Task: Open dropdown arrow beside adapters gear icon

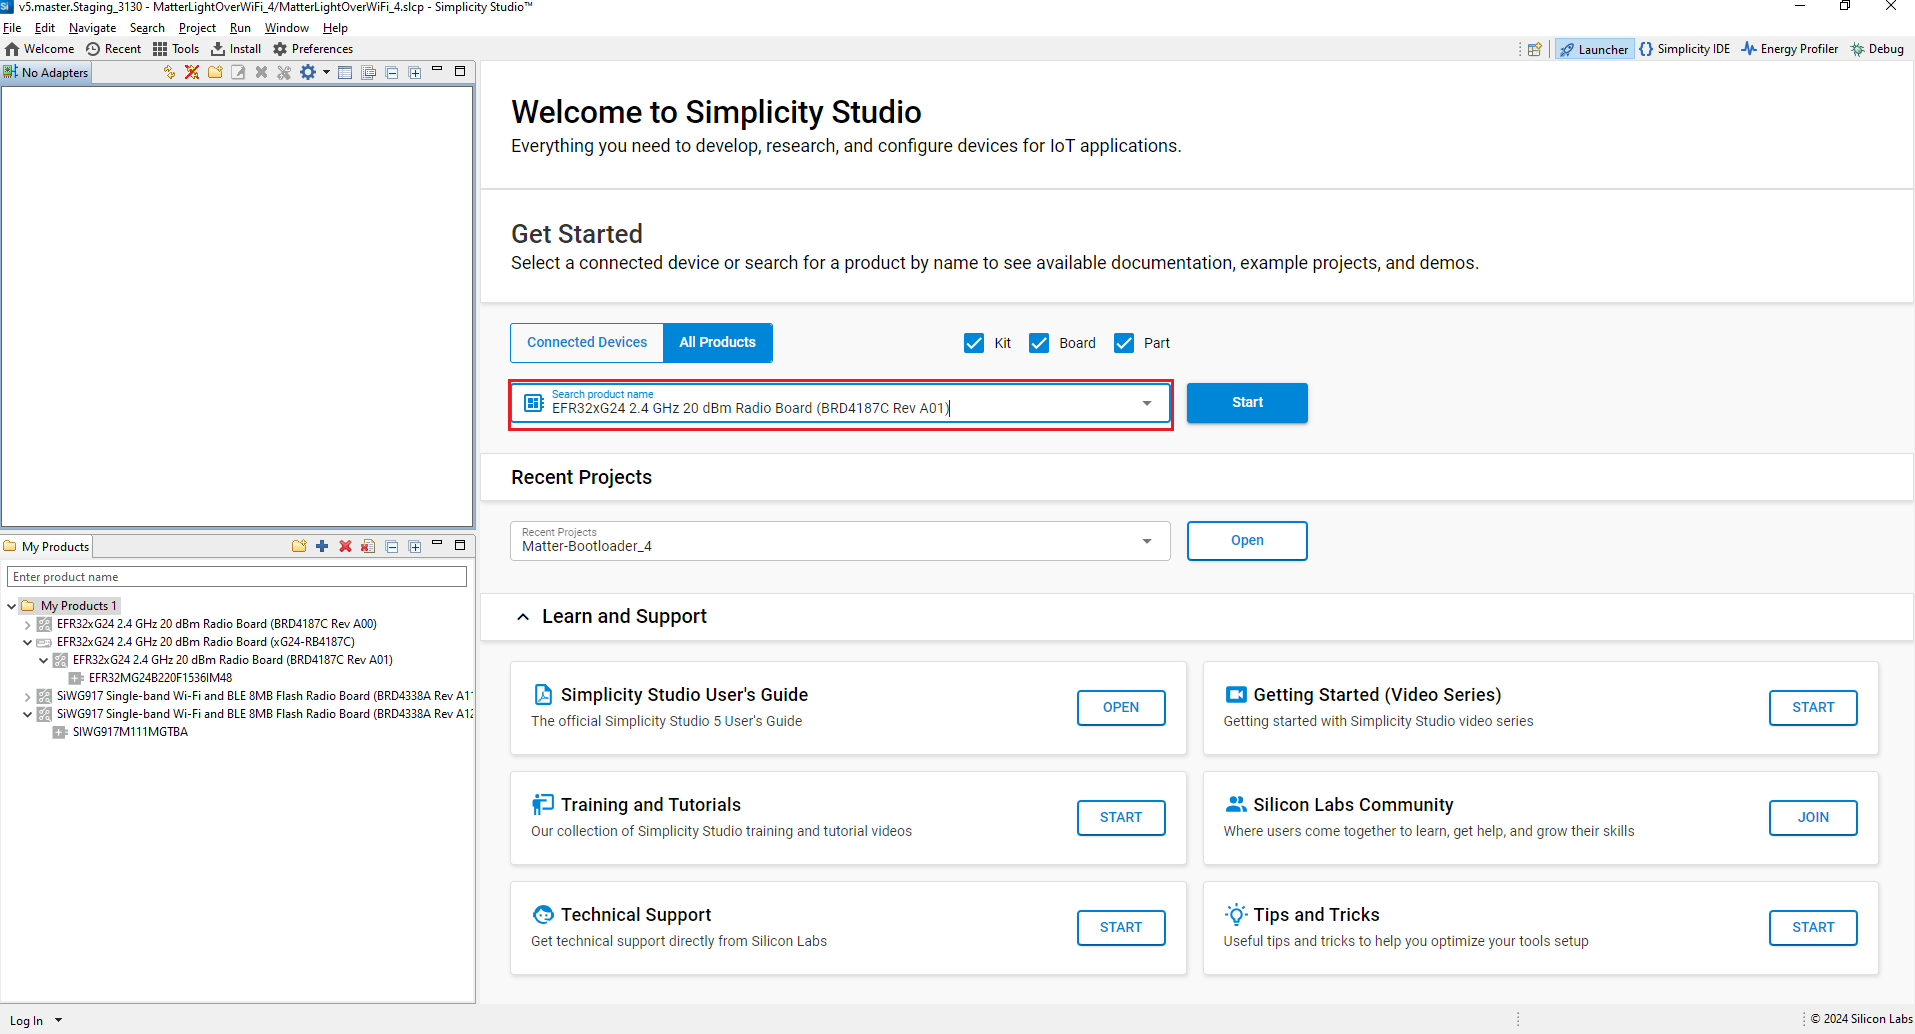Action: (x=326, y=72)
